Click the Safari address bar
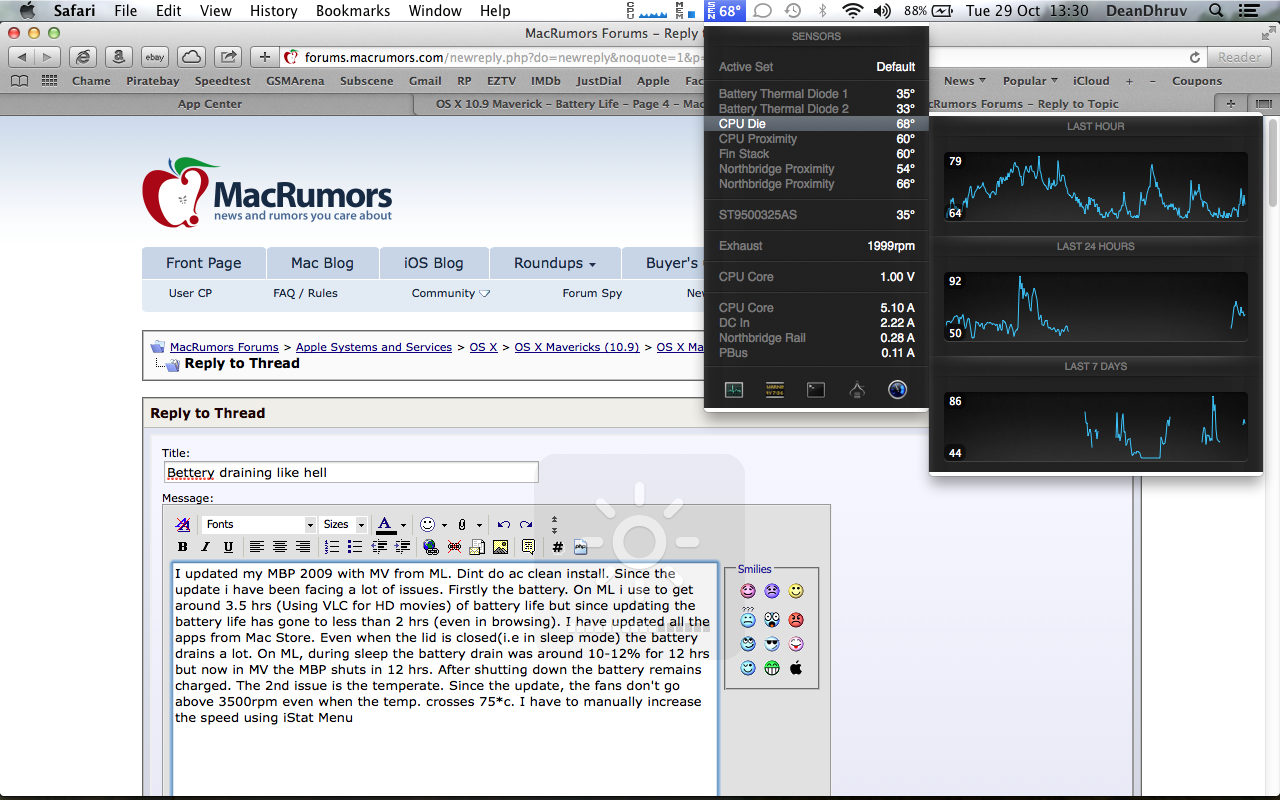This screenshot has width=1280, height=800. (740, 57)
